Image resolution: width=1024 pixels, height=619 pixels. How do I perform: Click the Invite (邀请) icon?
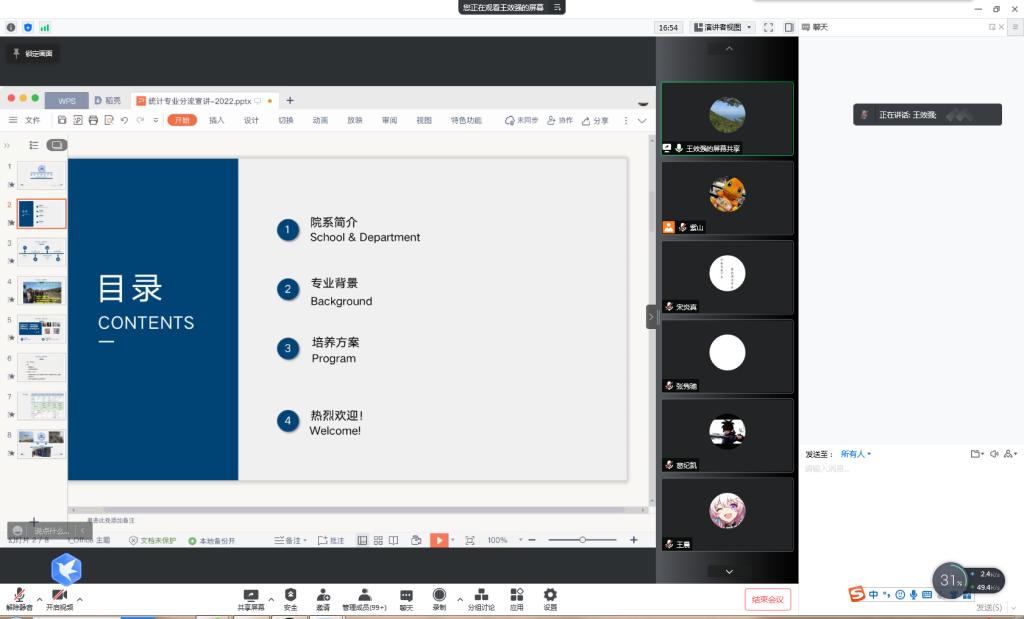click(x=323, y=597)
